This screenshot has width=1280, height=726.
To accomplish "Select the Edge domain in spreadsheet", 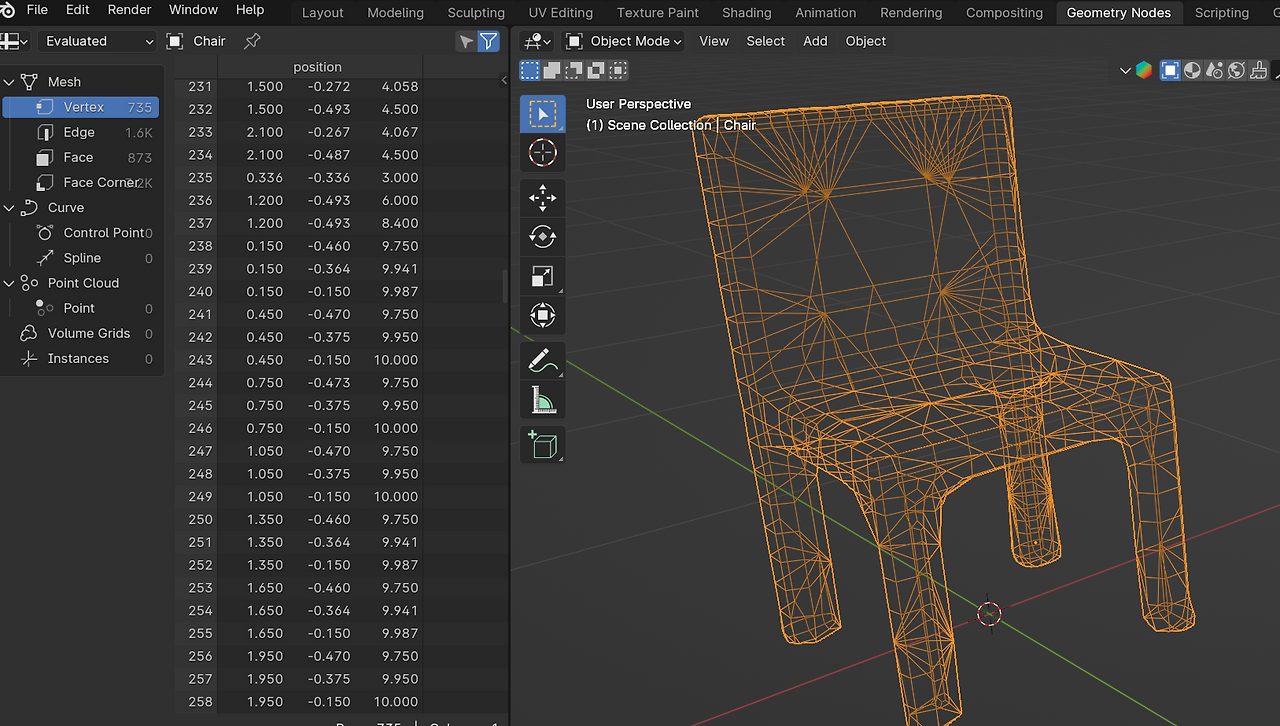I will [79, 132].
